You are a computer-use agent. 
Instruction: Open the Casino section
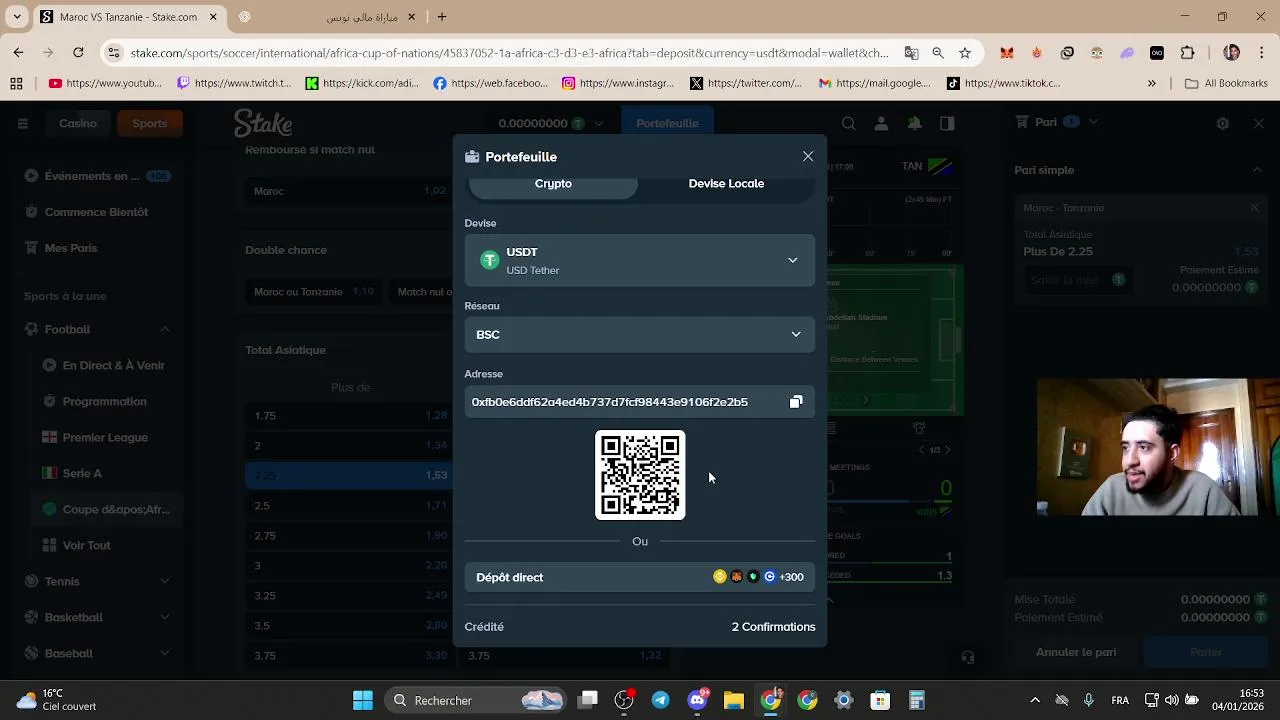click(x=78, y=123)
